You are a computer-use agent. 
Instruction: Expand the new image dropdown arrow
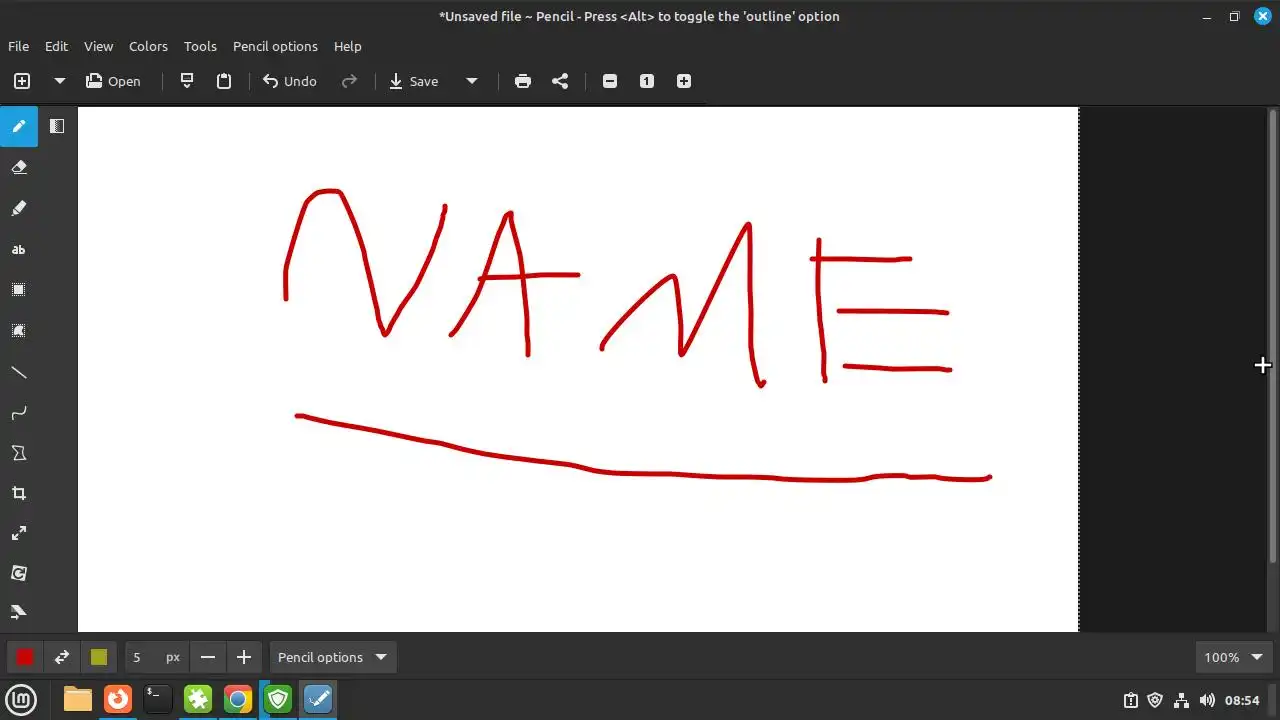[x=59, y=81]
